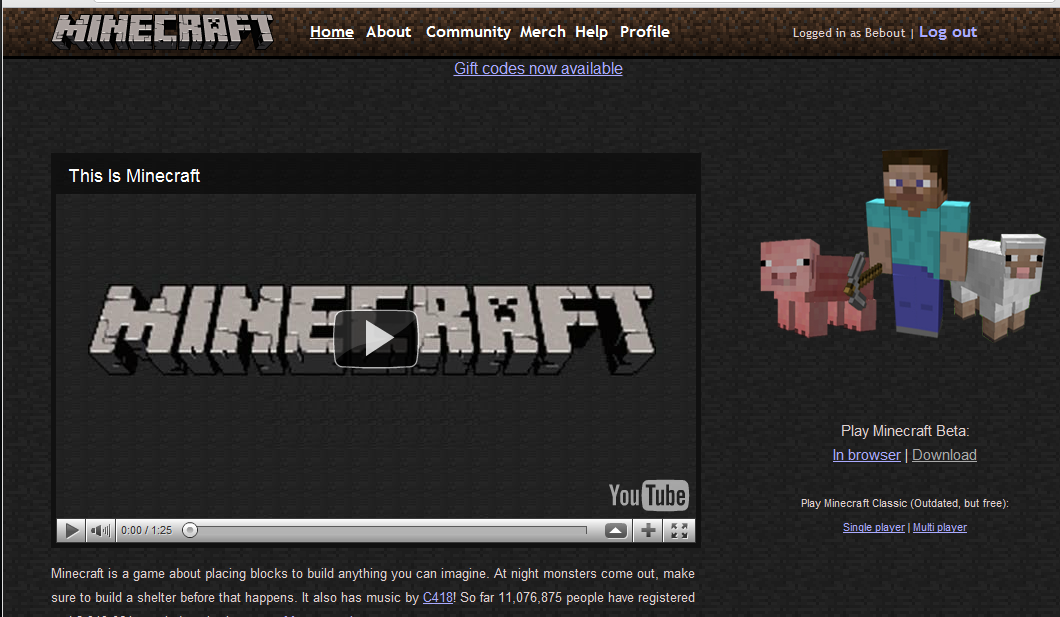This screenshot has height=617, width=1060.
Task: Click the 0:00 / 1:25 video time display
Action: (147, 530)
